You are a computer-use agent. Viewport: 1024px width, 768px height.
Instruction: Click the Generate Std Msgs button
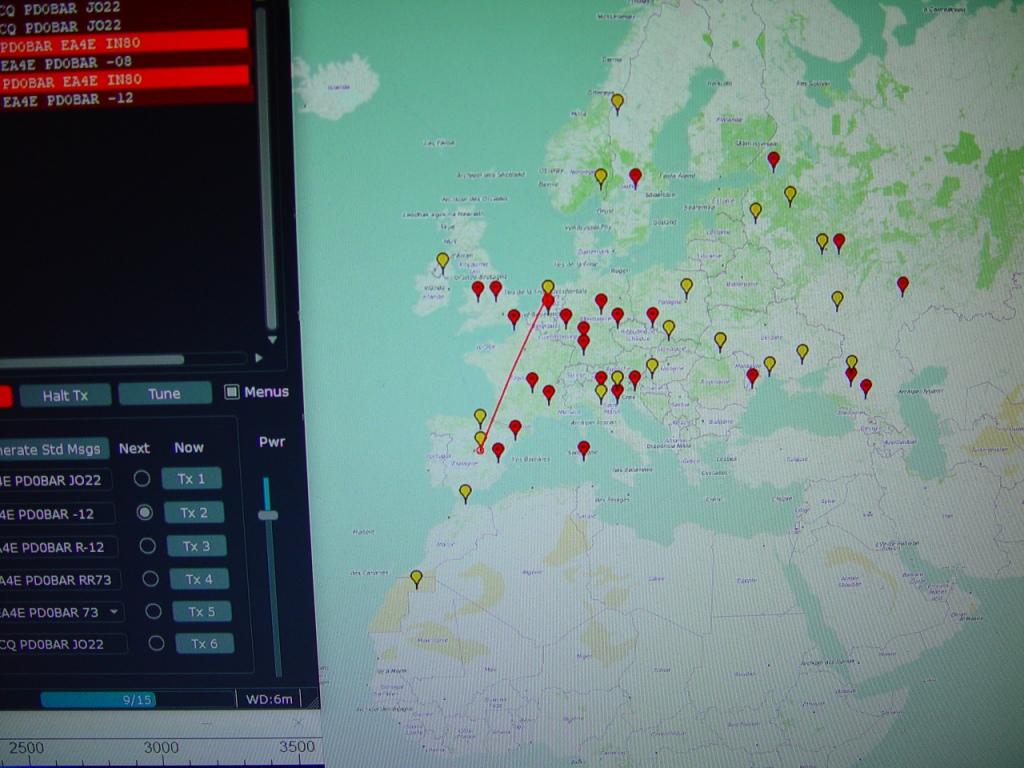[52, 449]
